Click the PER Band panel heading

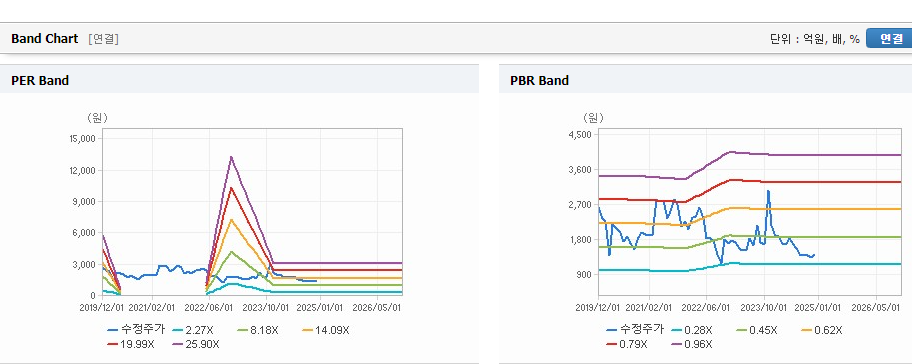(x=40, y=80)
